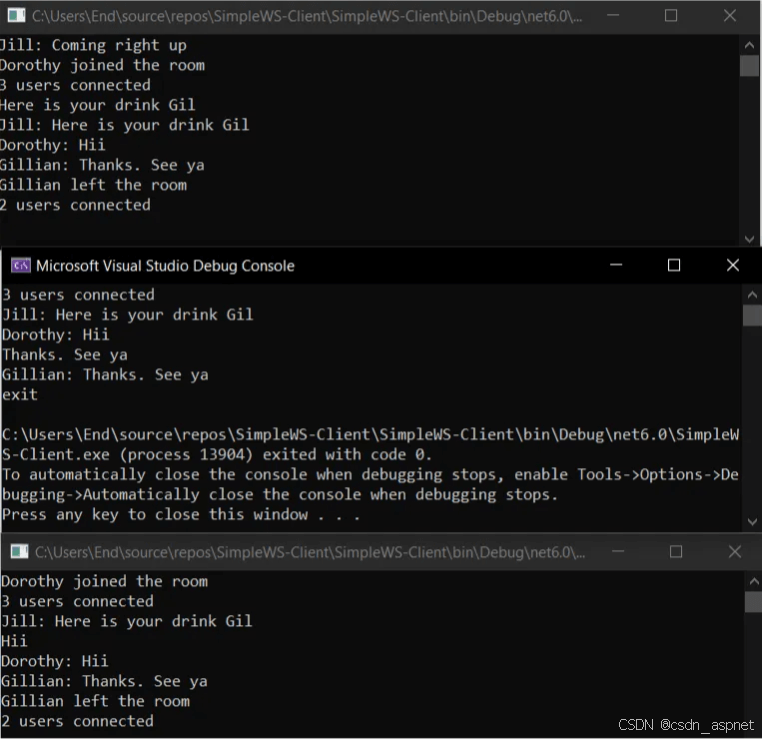Click typed 'Hii' line in bottom console

click(x=14, y=641)
